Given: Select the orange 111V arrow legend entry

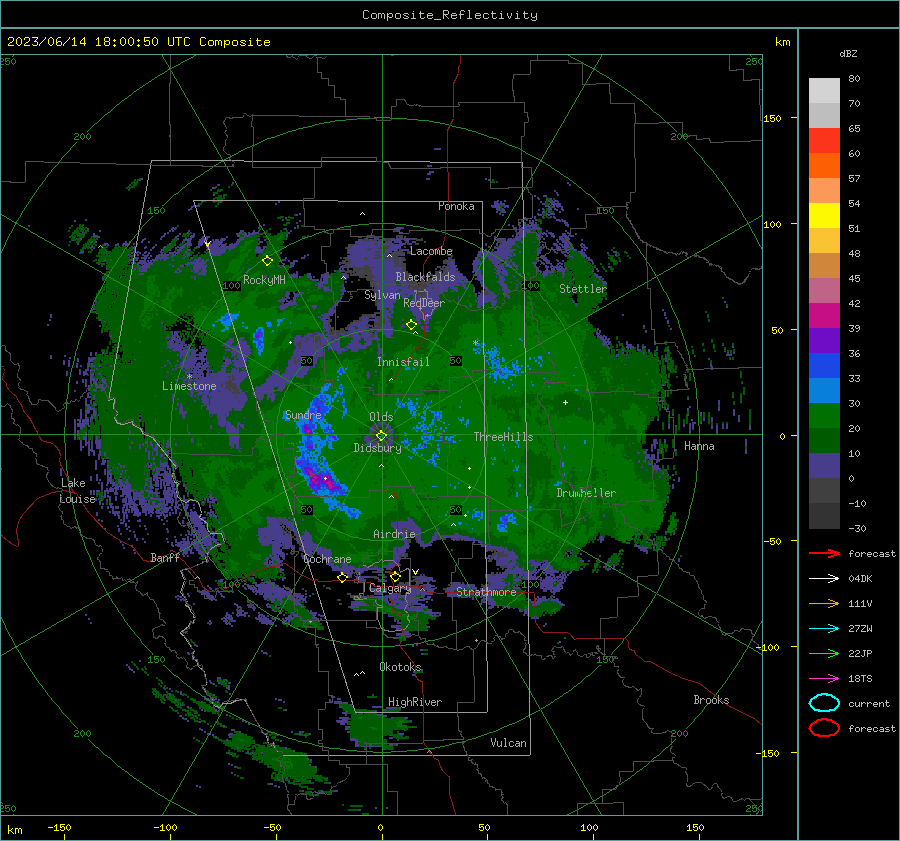Looking at the screenshot, I should point(824,603).
